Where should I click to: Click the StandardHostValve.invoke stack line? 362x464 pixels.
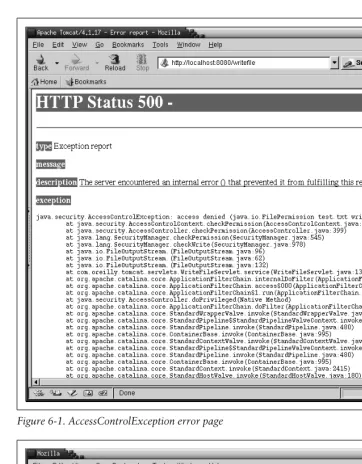[214, 376]
